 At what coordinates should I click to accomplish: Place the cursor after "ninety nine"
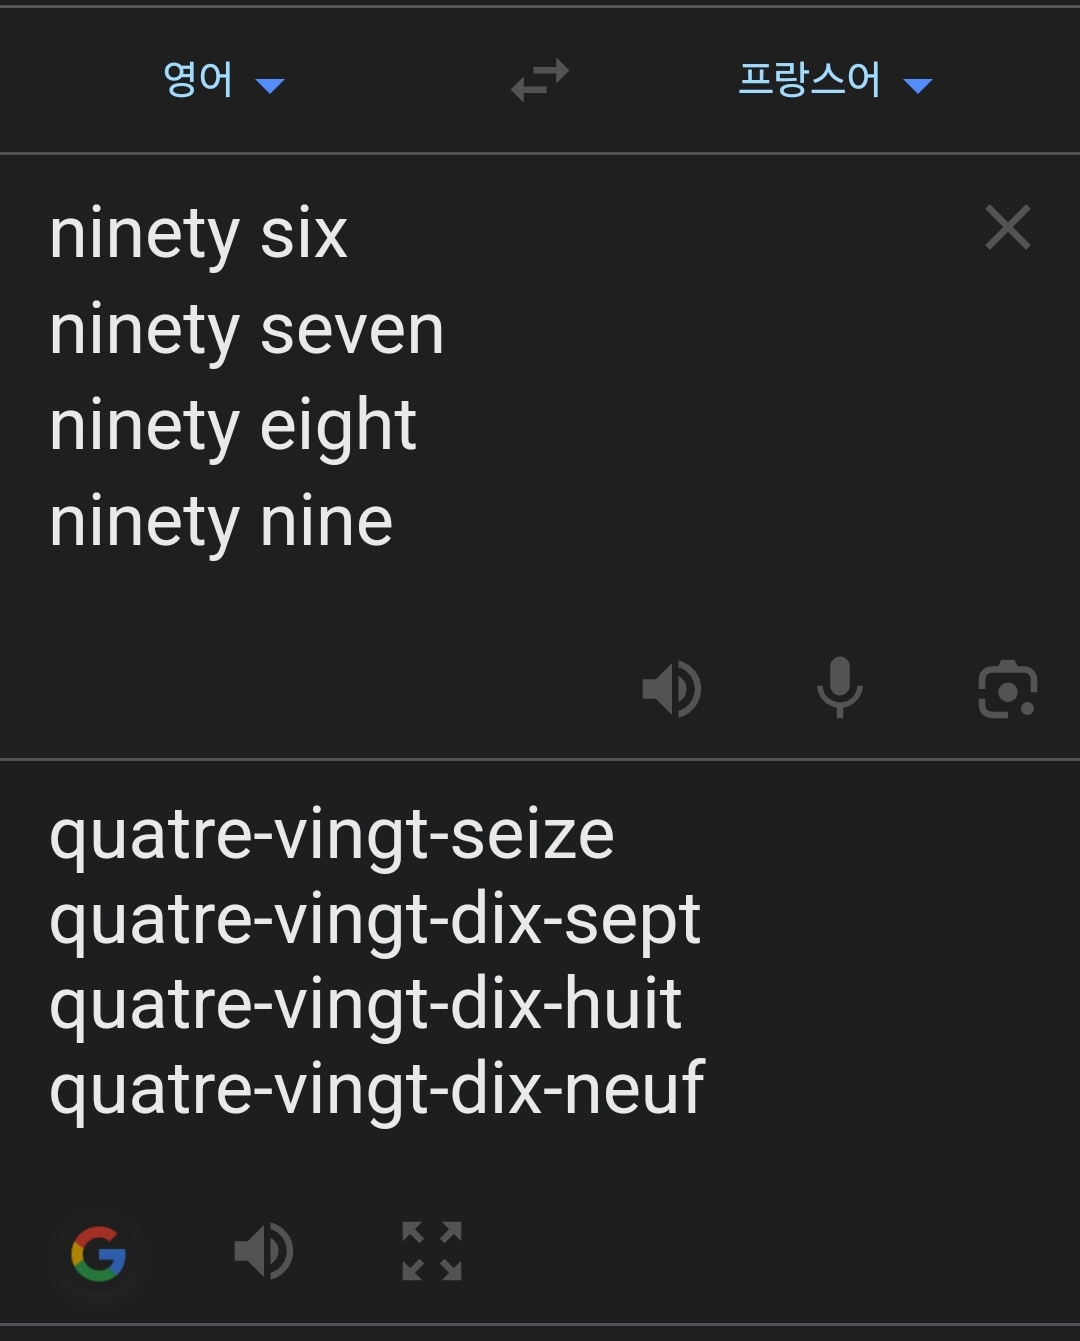click(393, 523)
